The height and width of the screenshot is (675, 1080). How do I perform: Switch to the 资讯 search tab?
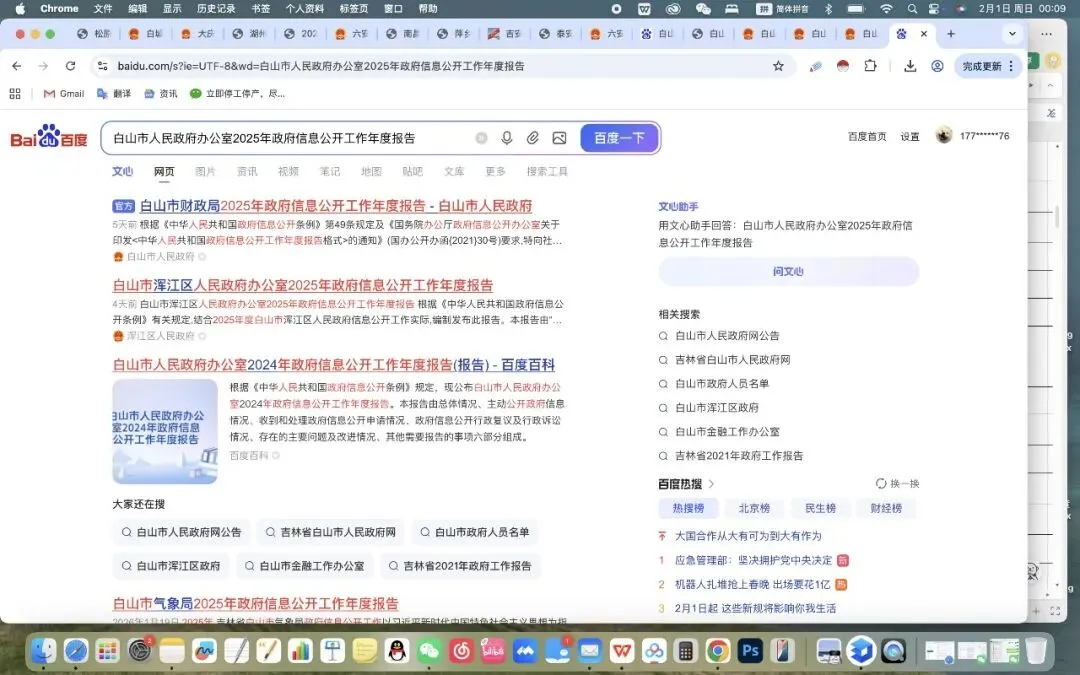[x=247, y=172]
